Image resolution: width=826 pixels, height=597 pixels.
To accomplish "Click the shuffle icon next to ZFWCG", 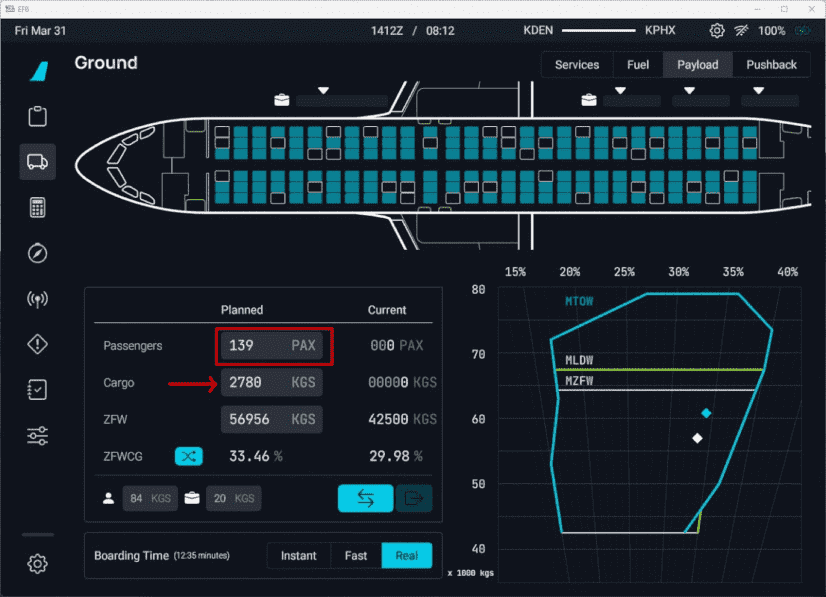I will point(189,456).
